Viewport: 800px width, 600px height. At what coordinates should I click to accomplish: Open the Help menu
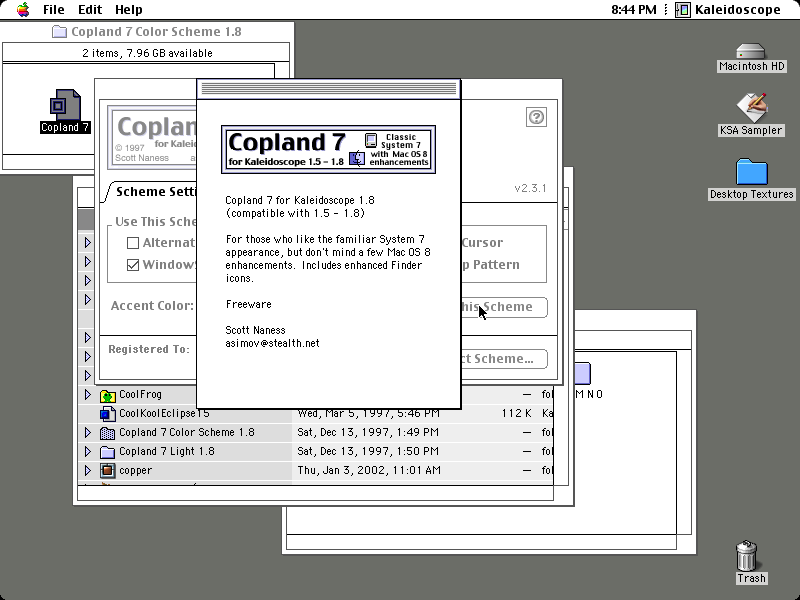129,10
